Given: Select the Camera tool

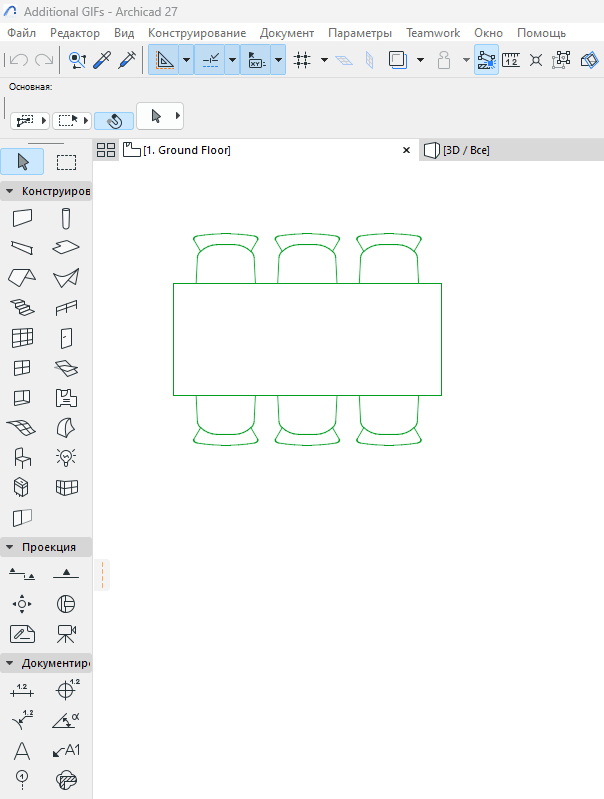Looking at the screenshot, I should [x=66, y=634].
